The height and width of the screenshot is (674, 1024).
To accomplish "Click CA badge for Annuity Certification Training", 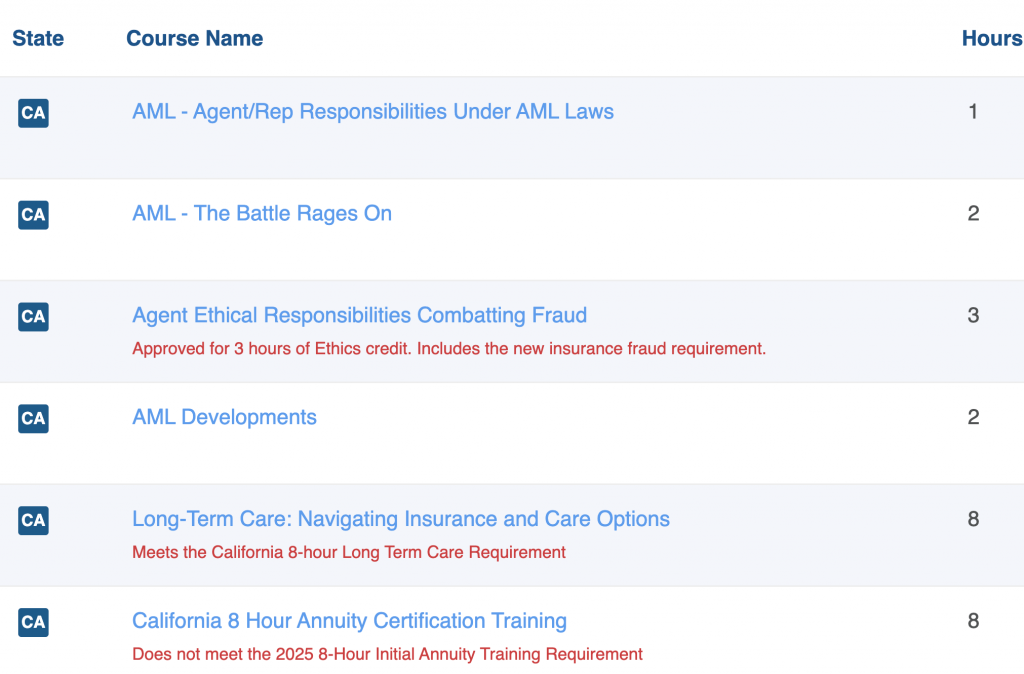I will point(33,623).
